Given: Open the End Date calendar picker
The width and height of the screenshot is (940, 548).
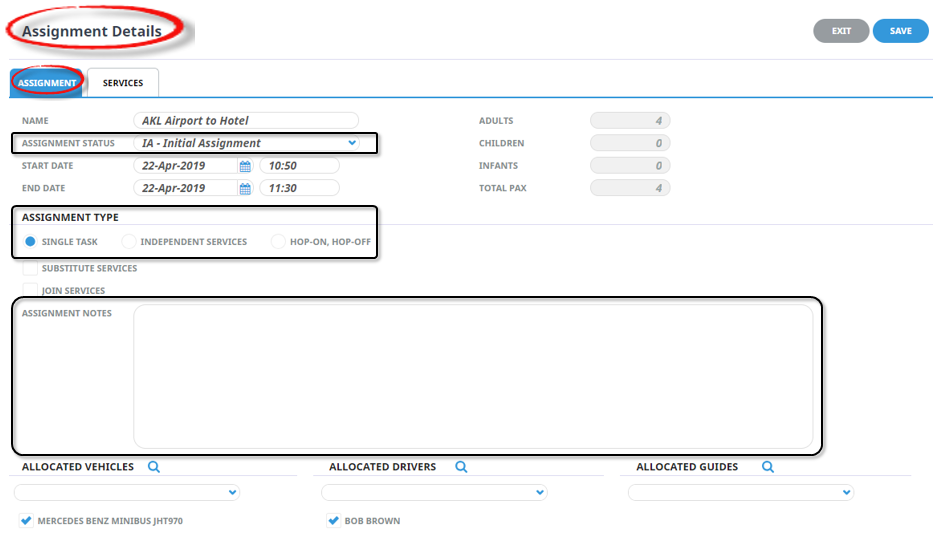Looking at the screenshot, I should click(x=245, y=188).
